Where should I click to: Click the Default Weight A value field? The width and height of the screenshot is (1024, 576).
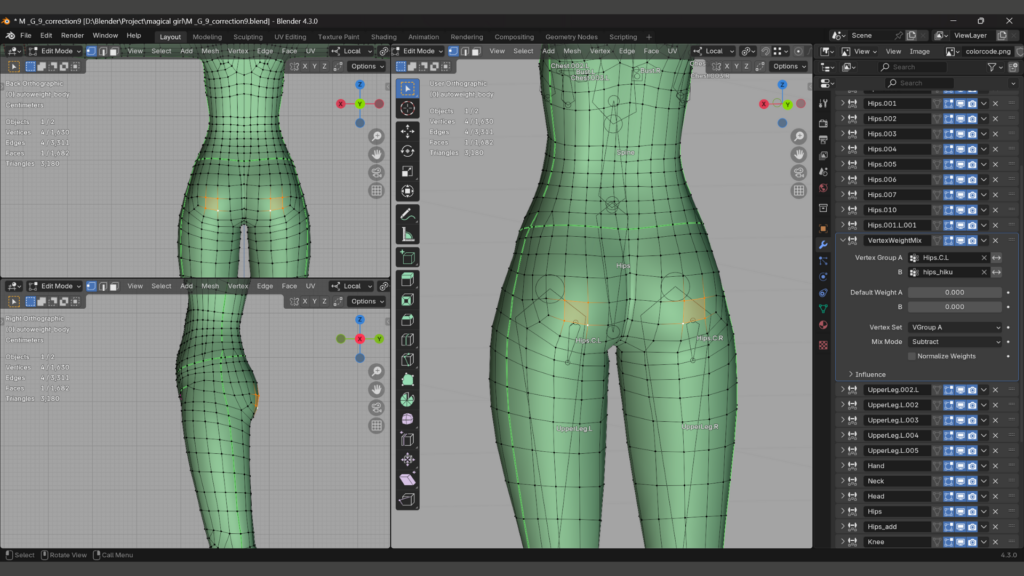coord(954,292)
